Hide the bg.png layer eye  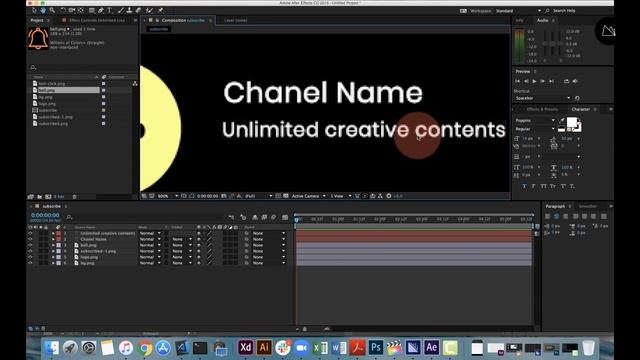click(30, 263)
